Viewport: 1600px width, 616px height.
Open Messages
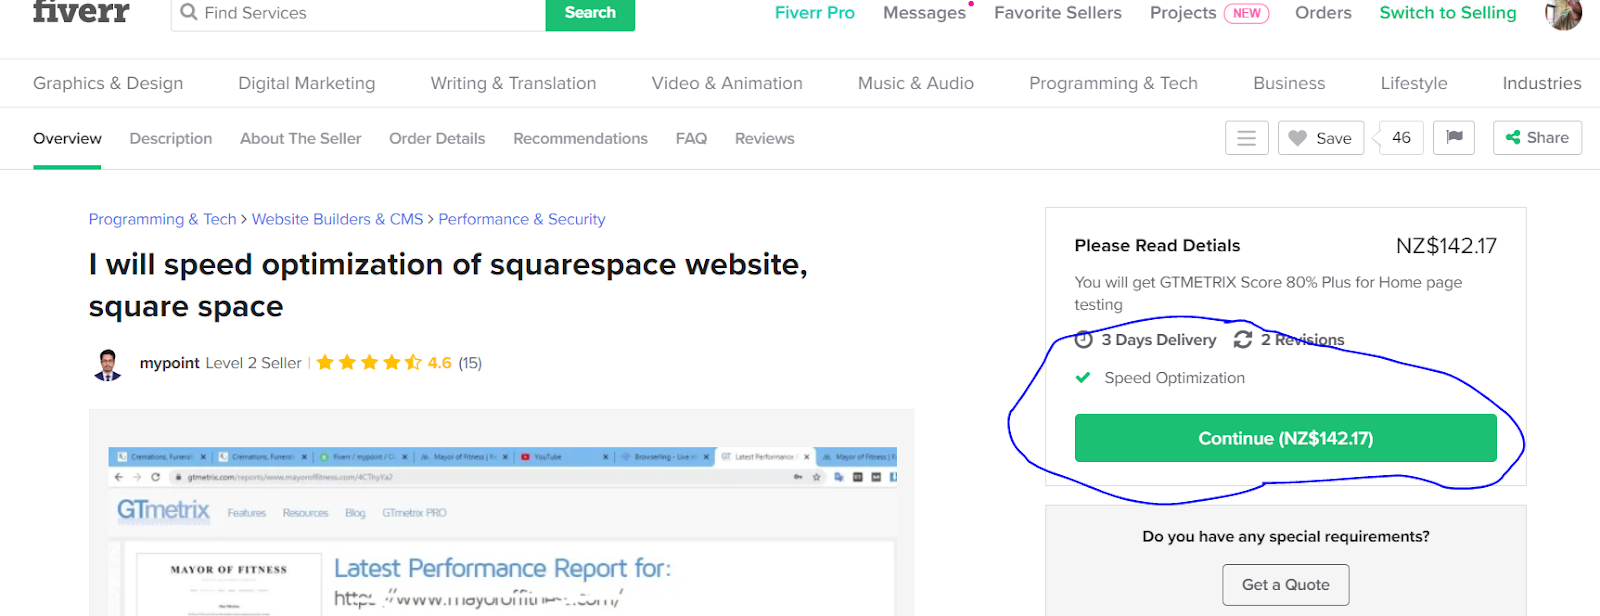(x=924, y=13)
